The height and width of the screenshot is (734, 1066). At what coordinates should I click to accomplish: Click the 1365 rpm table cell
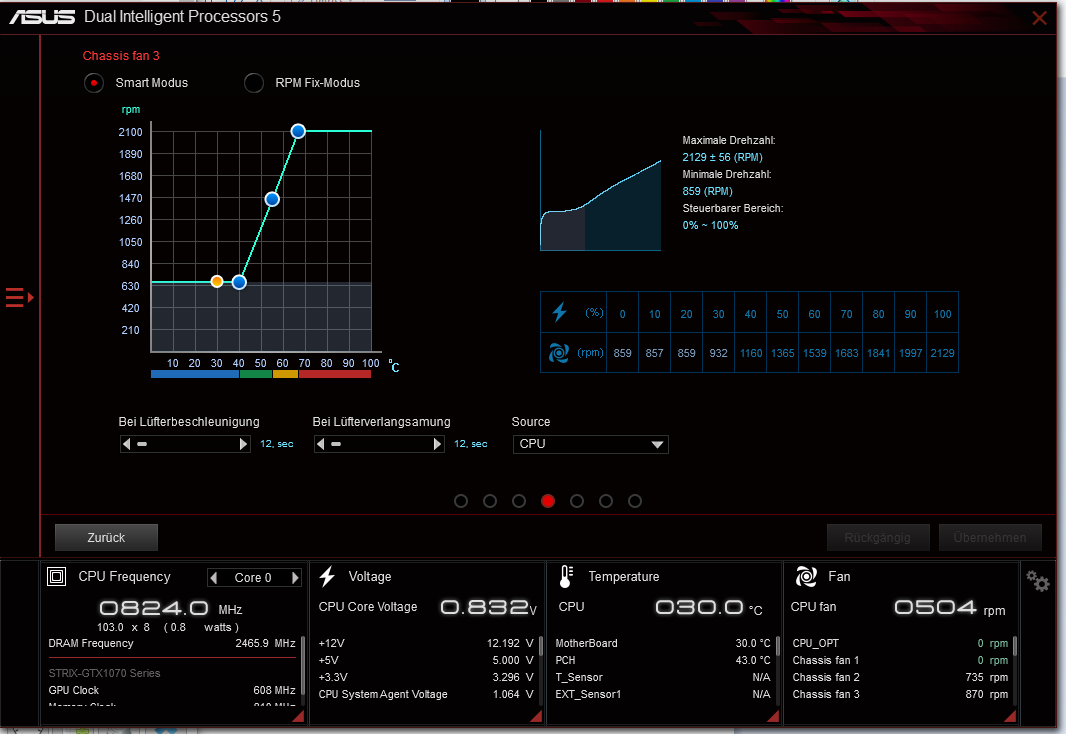[x=783, y=353]
